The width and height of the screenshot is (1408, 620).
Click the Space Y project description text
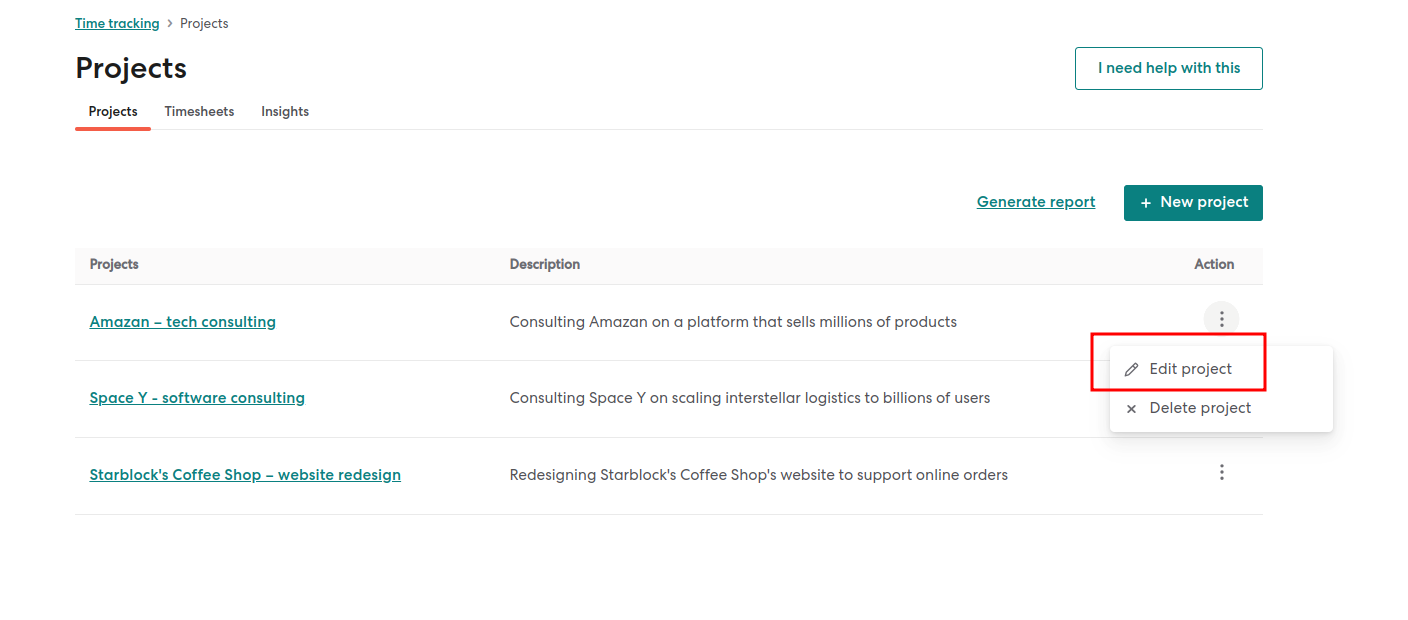pyautogui.click(x=750, y=398)
